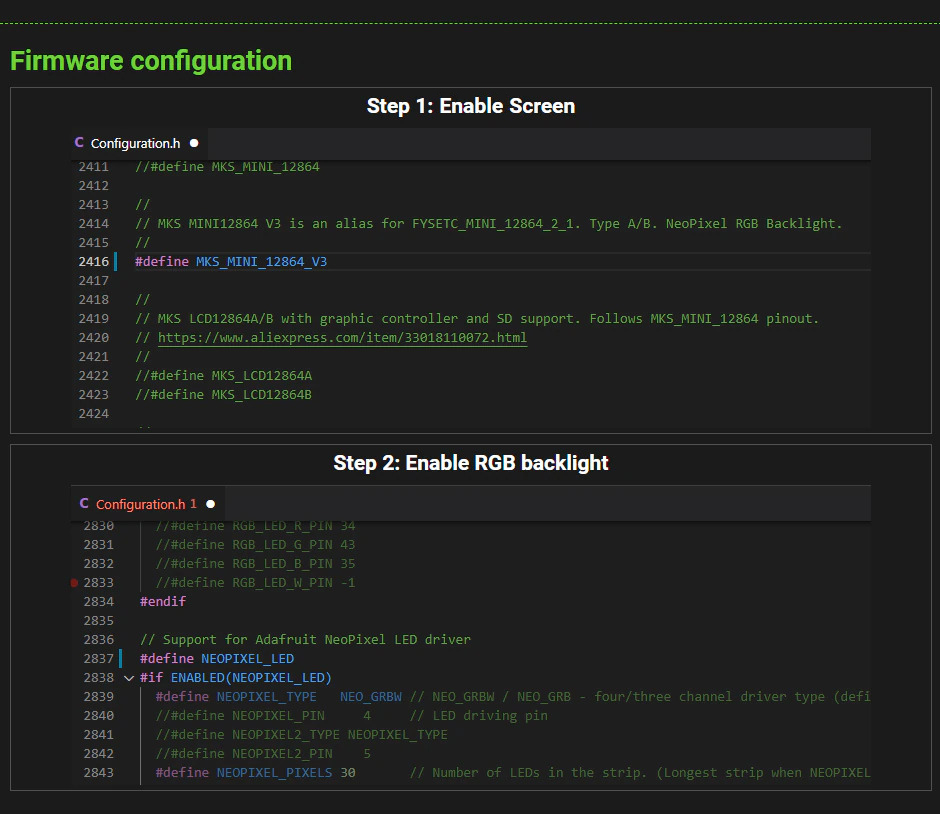
Task: Click line number 2414
Action: tap(94, 224)
